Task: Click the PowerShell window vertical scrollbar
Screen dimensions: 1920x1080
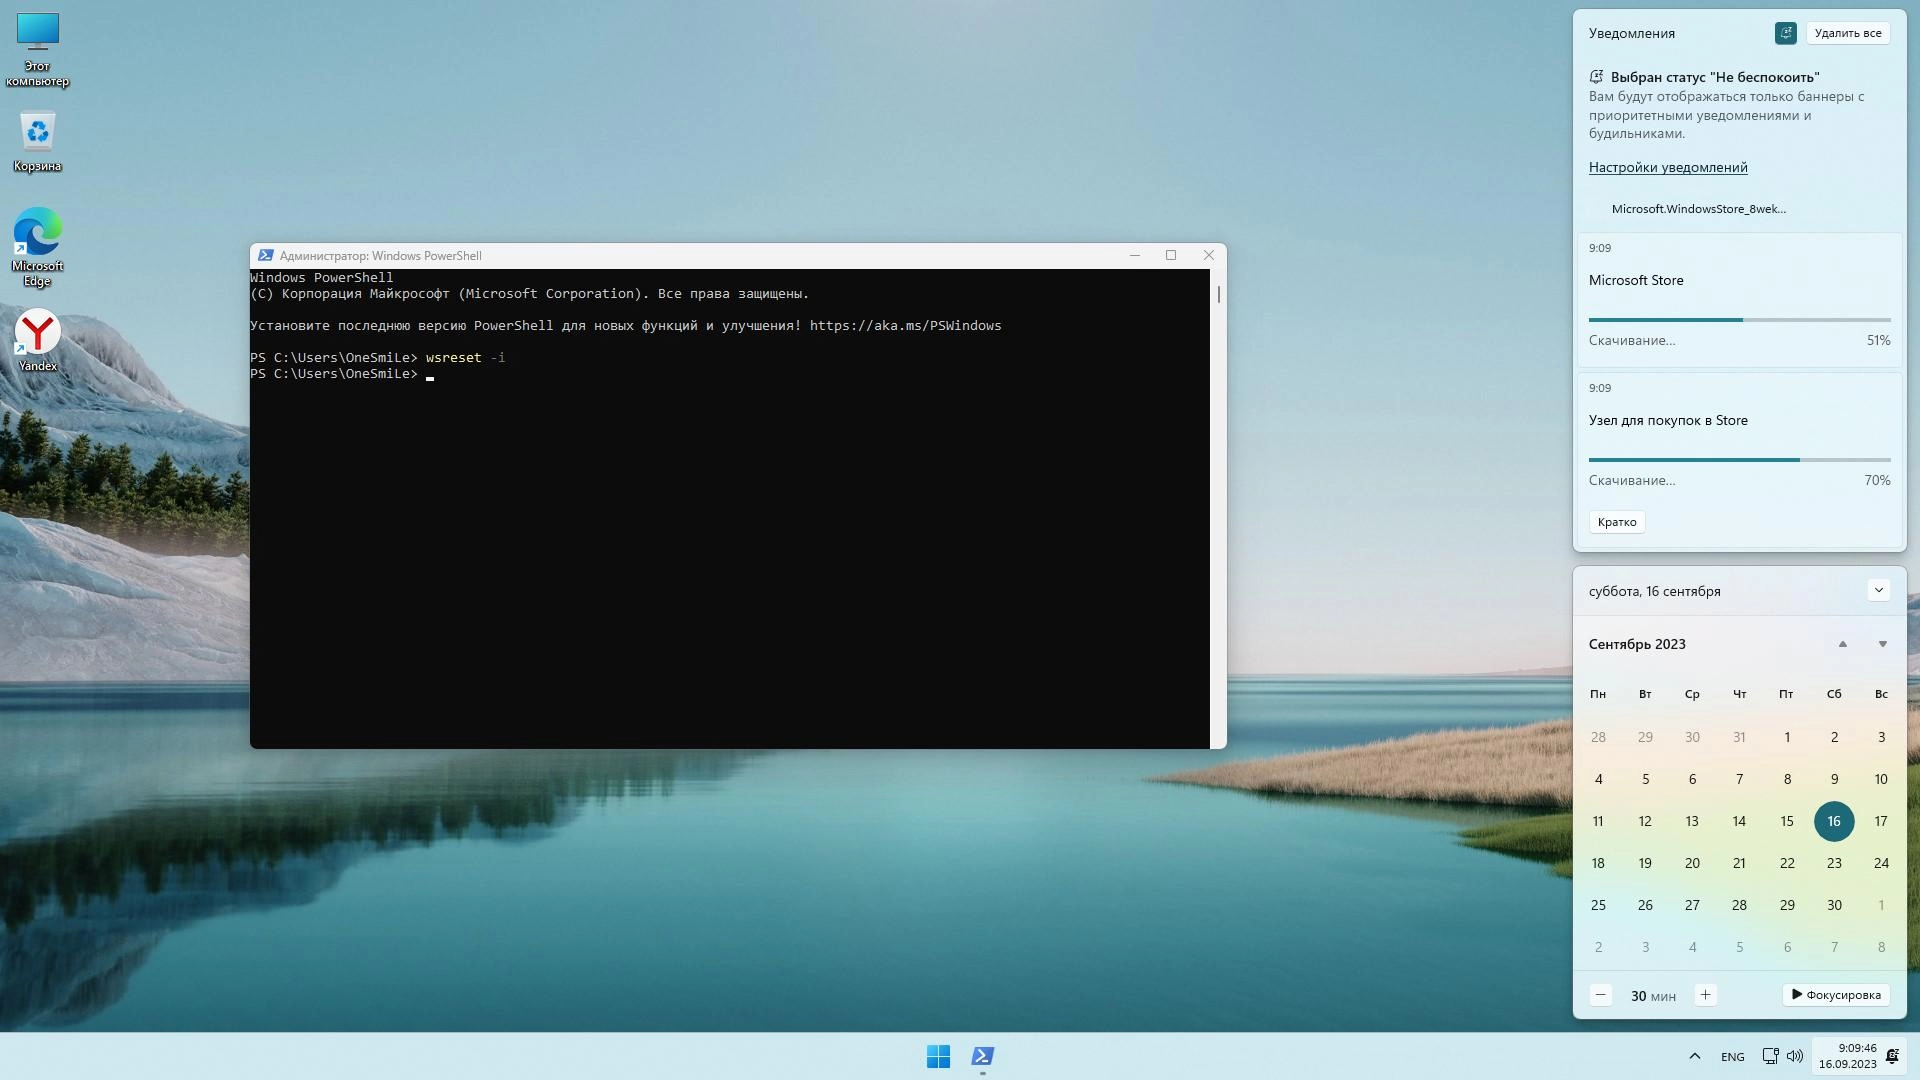Action: pos(1218,500)
